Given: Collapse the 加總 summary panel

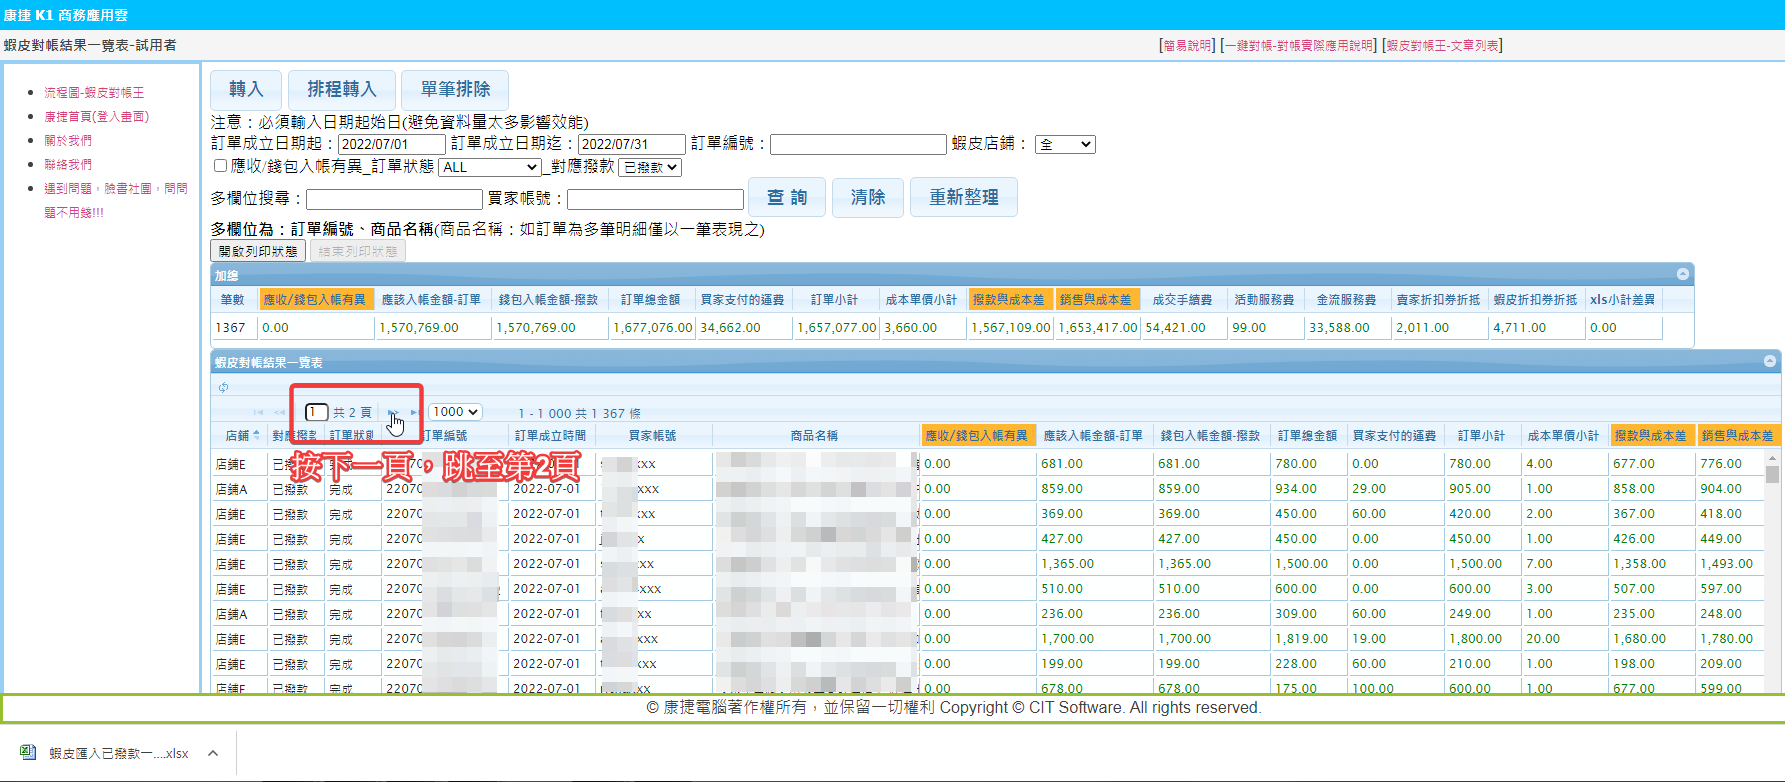Looking at the screenshot, I should pyautogui.click(x=1683, y=274).
